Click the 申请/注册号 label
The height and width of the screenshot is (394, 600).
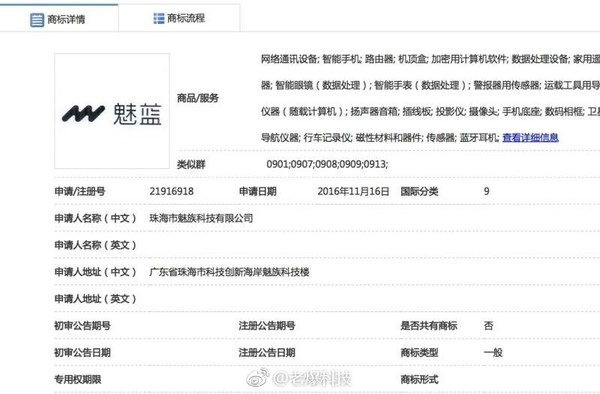tap(80, 191)
